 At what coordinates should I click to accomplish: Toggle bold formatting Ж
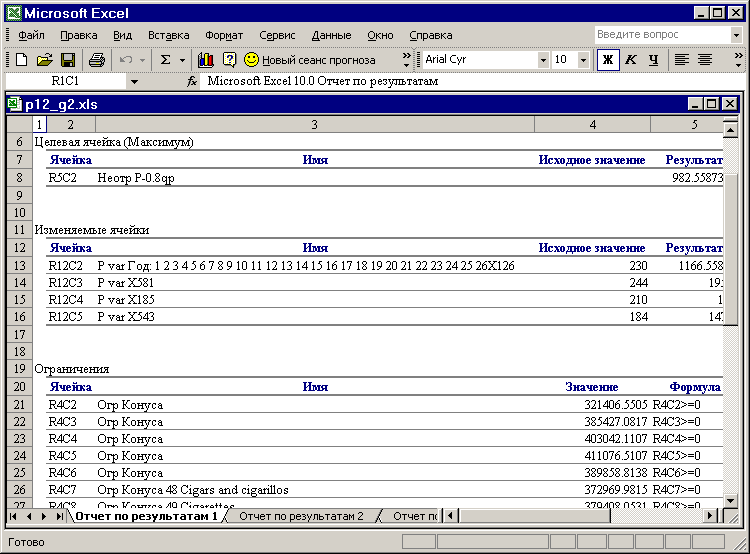point(608,60)
